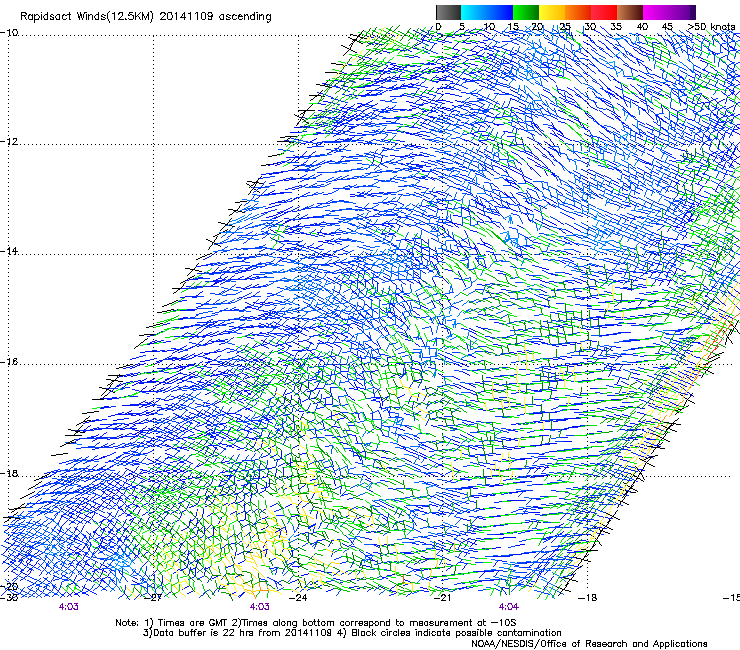Click the '>50 knots' legend label
This screenshot has height=650, width=740.
[711, 27]
